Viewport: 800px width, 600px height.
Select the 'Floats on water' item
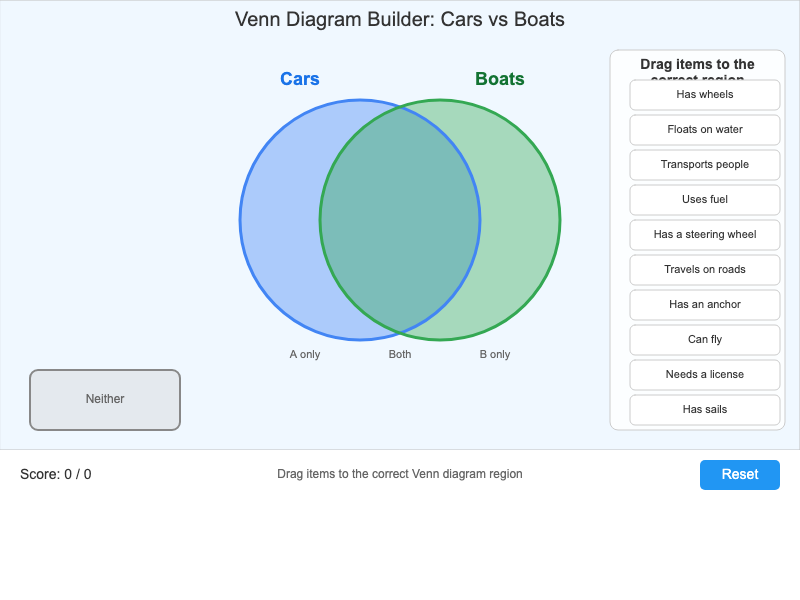[704, 130]
